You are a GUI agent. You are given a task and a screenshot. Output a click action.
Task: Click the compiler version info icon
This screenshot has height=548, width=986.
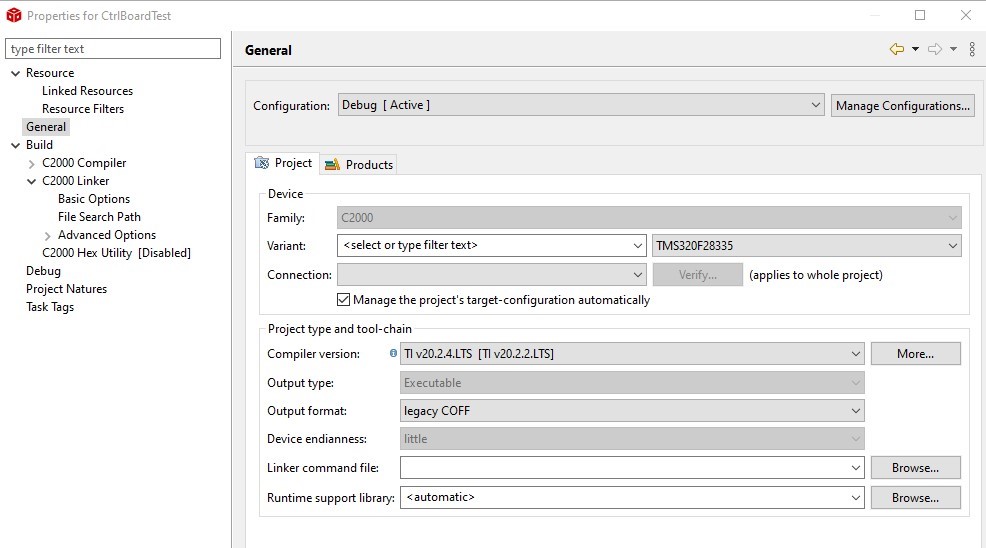393,353
